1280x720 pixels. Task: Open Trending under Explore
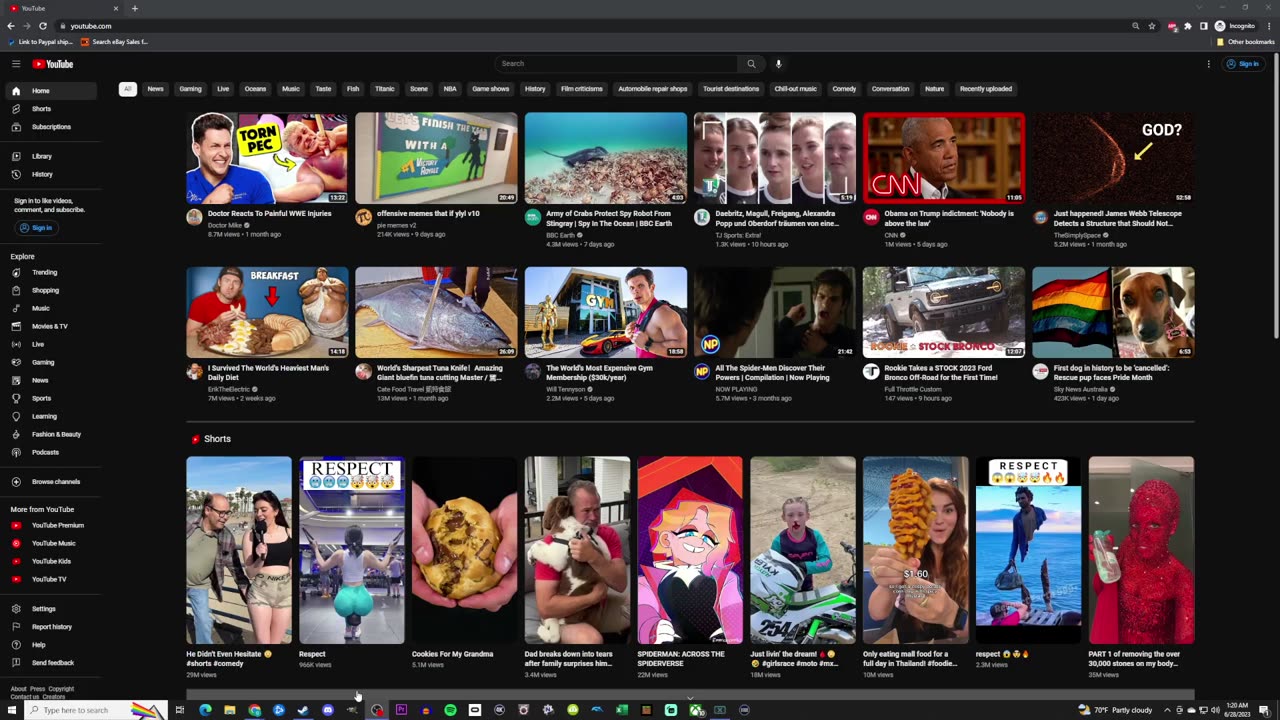coord(49,272)
